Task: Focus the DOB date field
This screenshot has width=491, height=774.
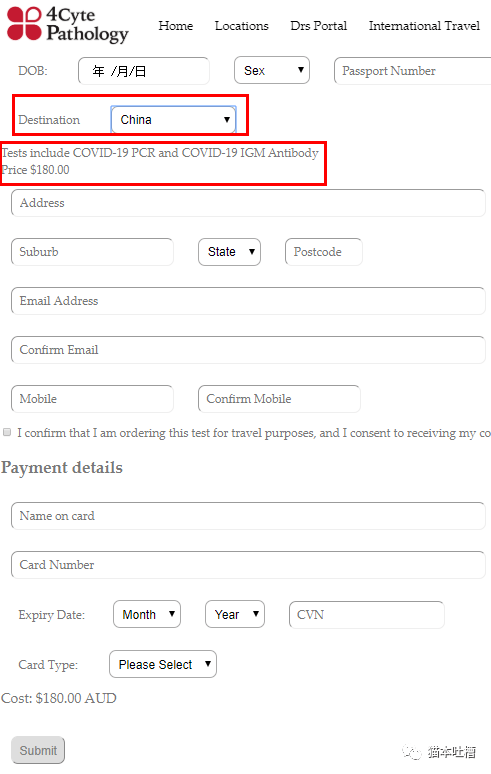Action: pos(144,71)
